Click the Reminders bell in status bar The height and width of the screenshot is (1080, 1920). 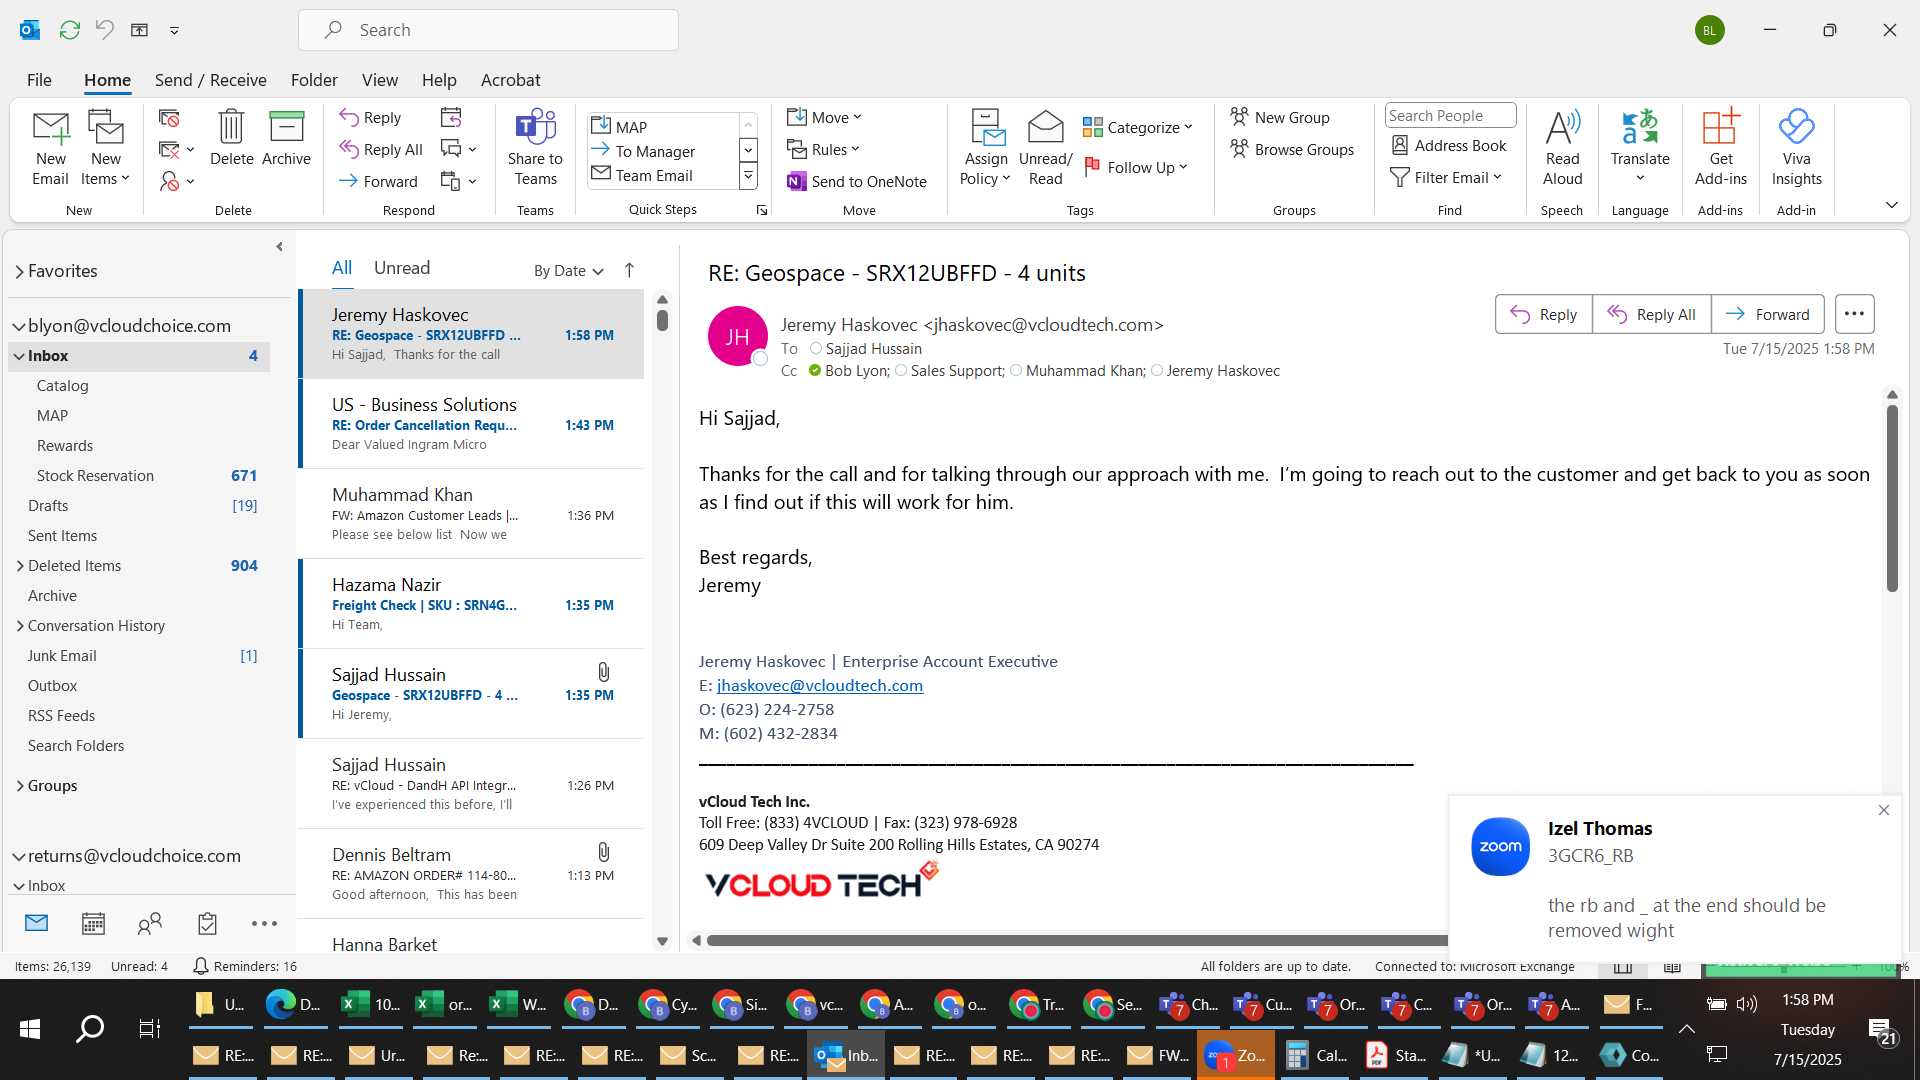pos(200,966)
